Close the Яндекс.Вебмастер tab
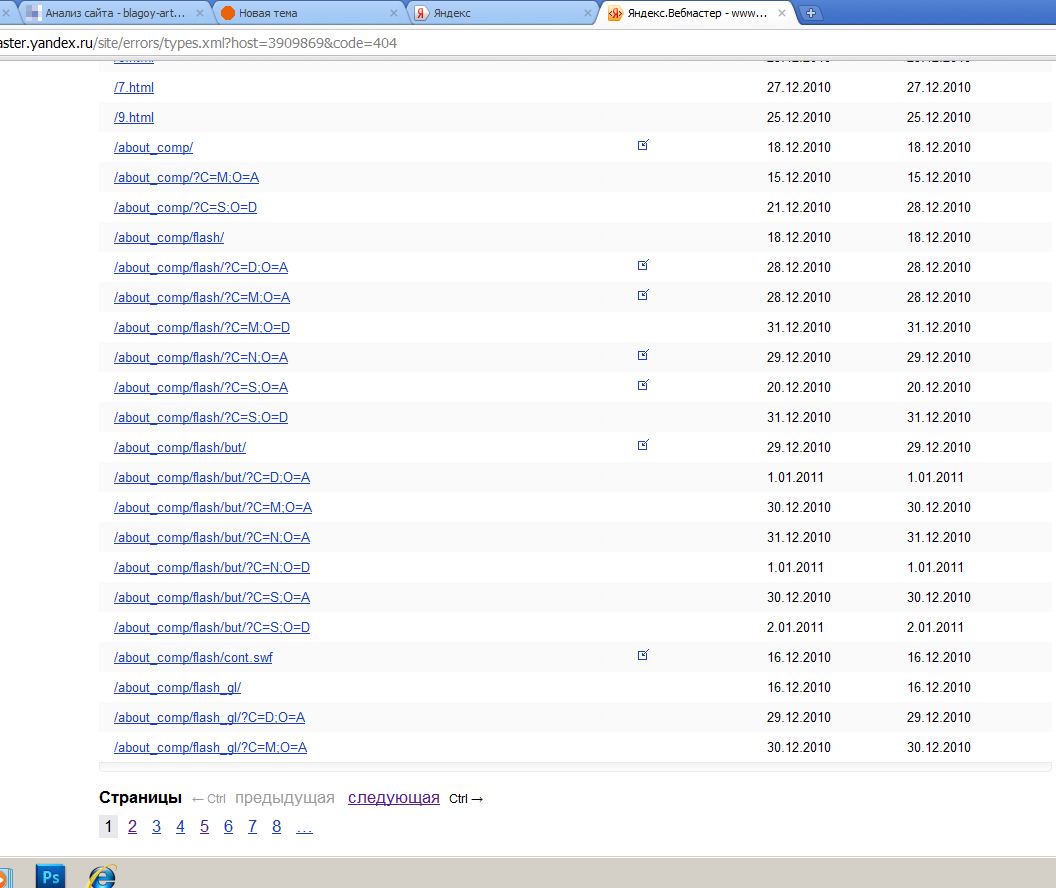 click(x=783, y=13)
